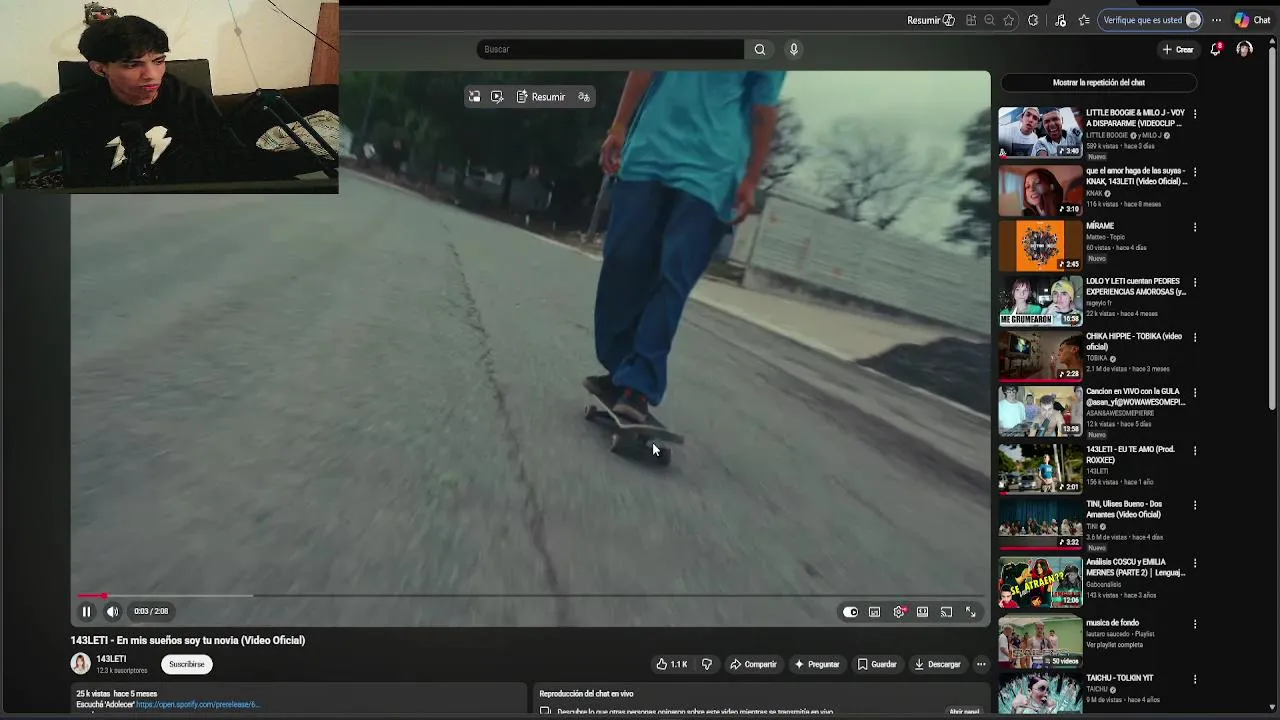The height and width of the screenshot is (720, 1280).
Task: Save video with Guardar button
Action: click(877, 664)
